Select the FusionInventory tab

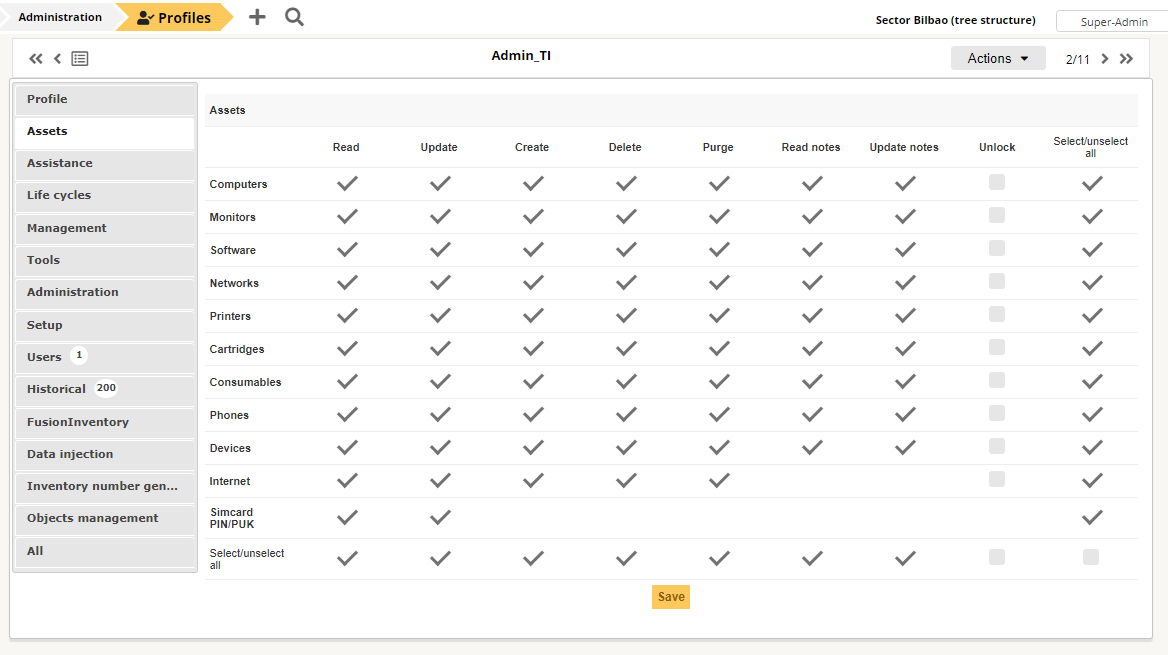click(104, 421)
